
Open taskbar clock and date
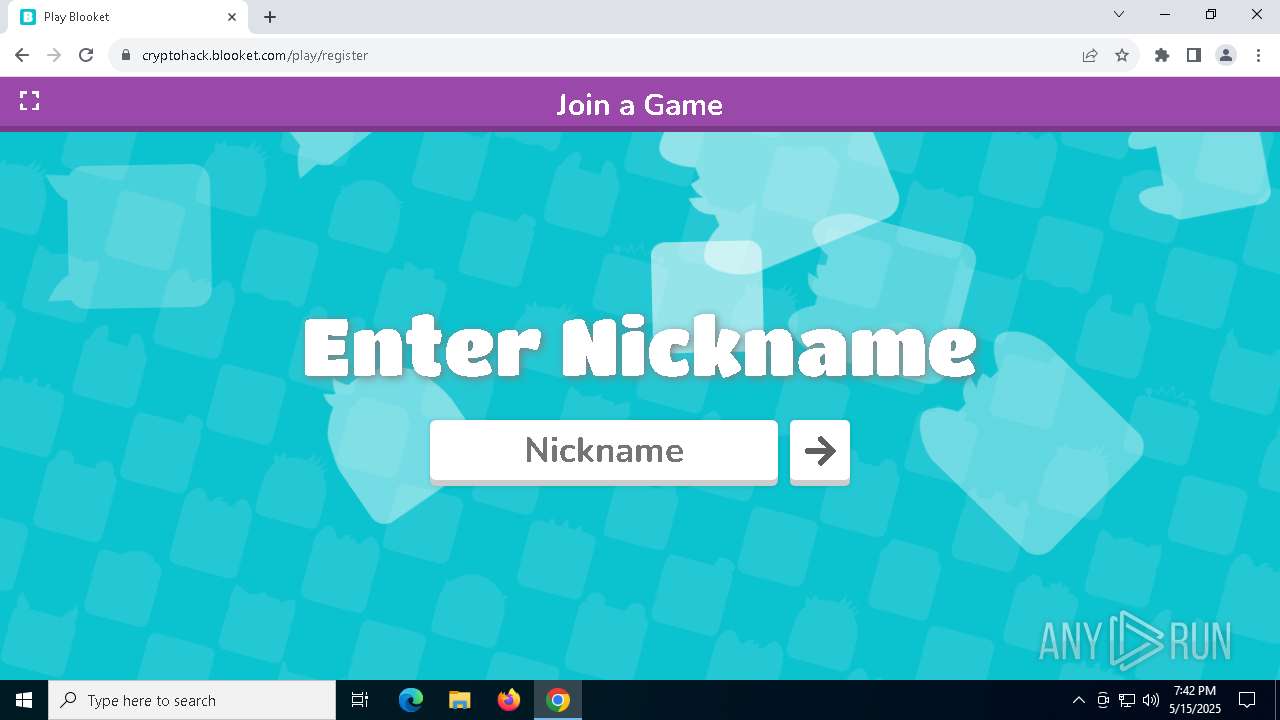1195,700
